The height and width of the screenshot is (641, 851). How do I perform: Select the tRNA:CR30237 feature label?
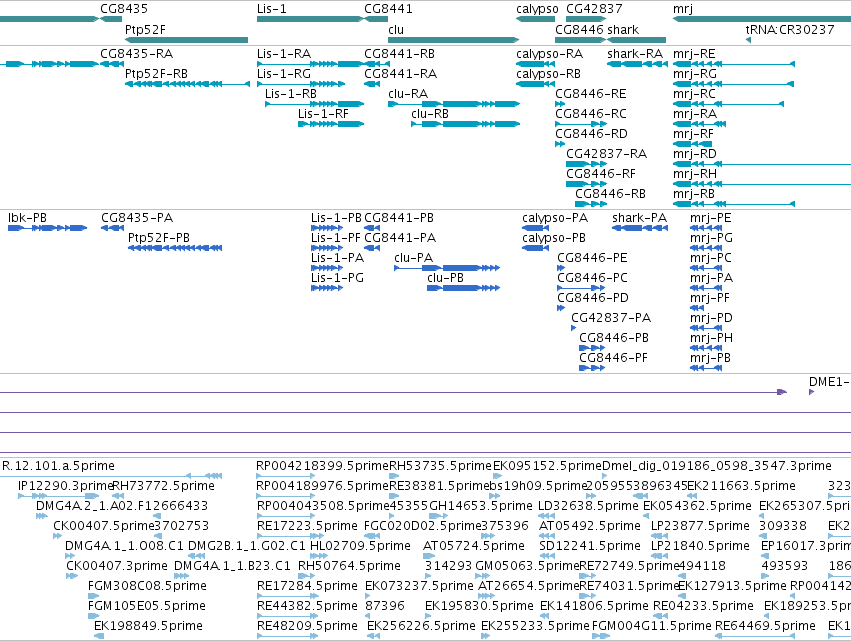coord(790,29)
